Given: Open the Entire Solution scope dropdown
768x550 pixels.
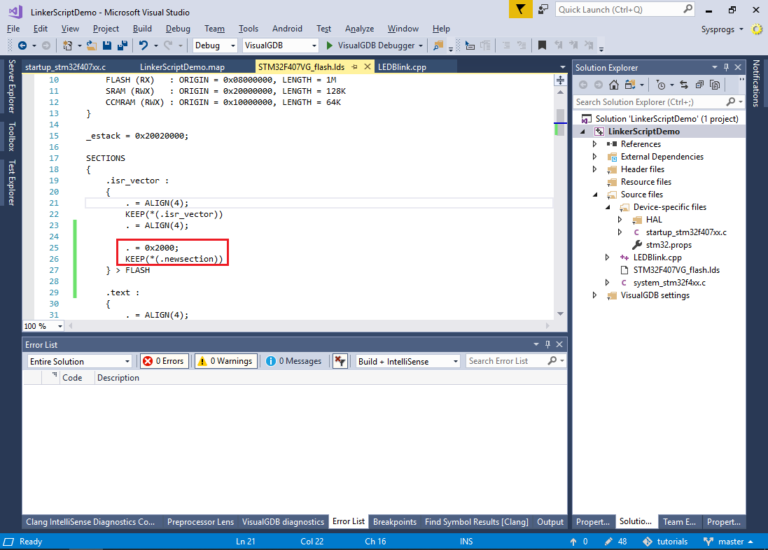Looking at the screenshot, I should point(80,361).
